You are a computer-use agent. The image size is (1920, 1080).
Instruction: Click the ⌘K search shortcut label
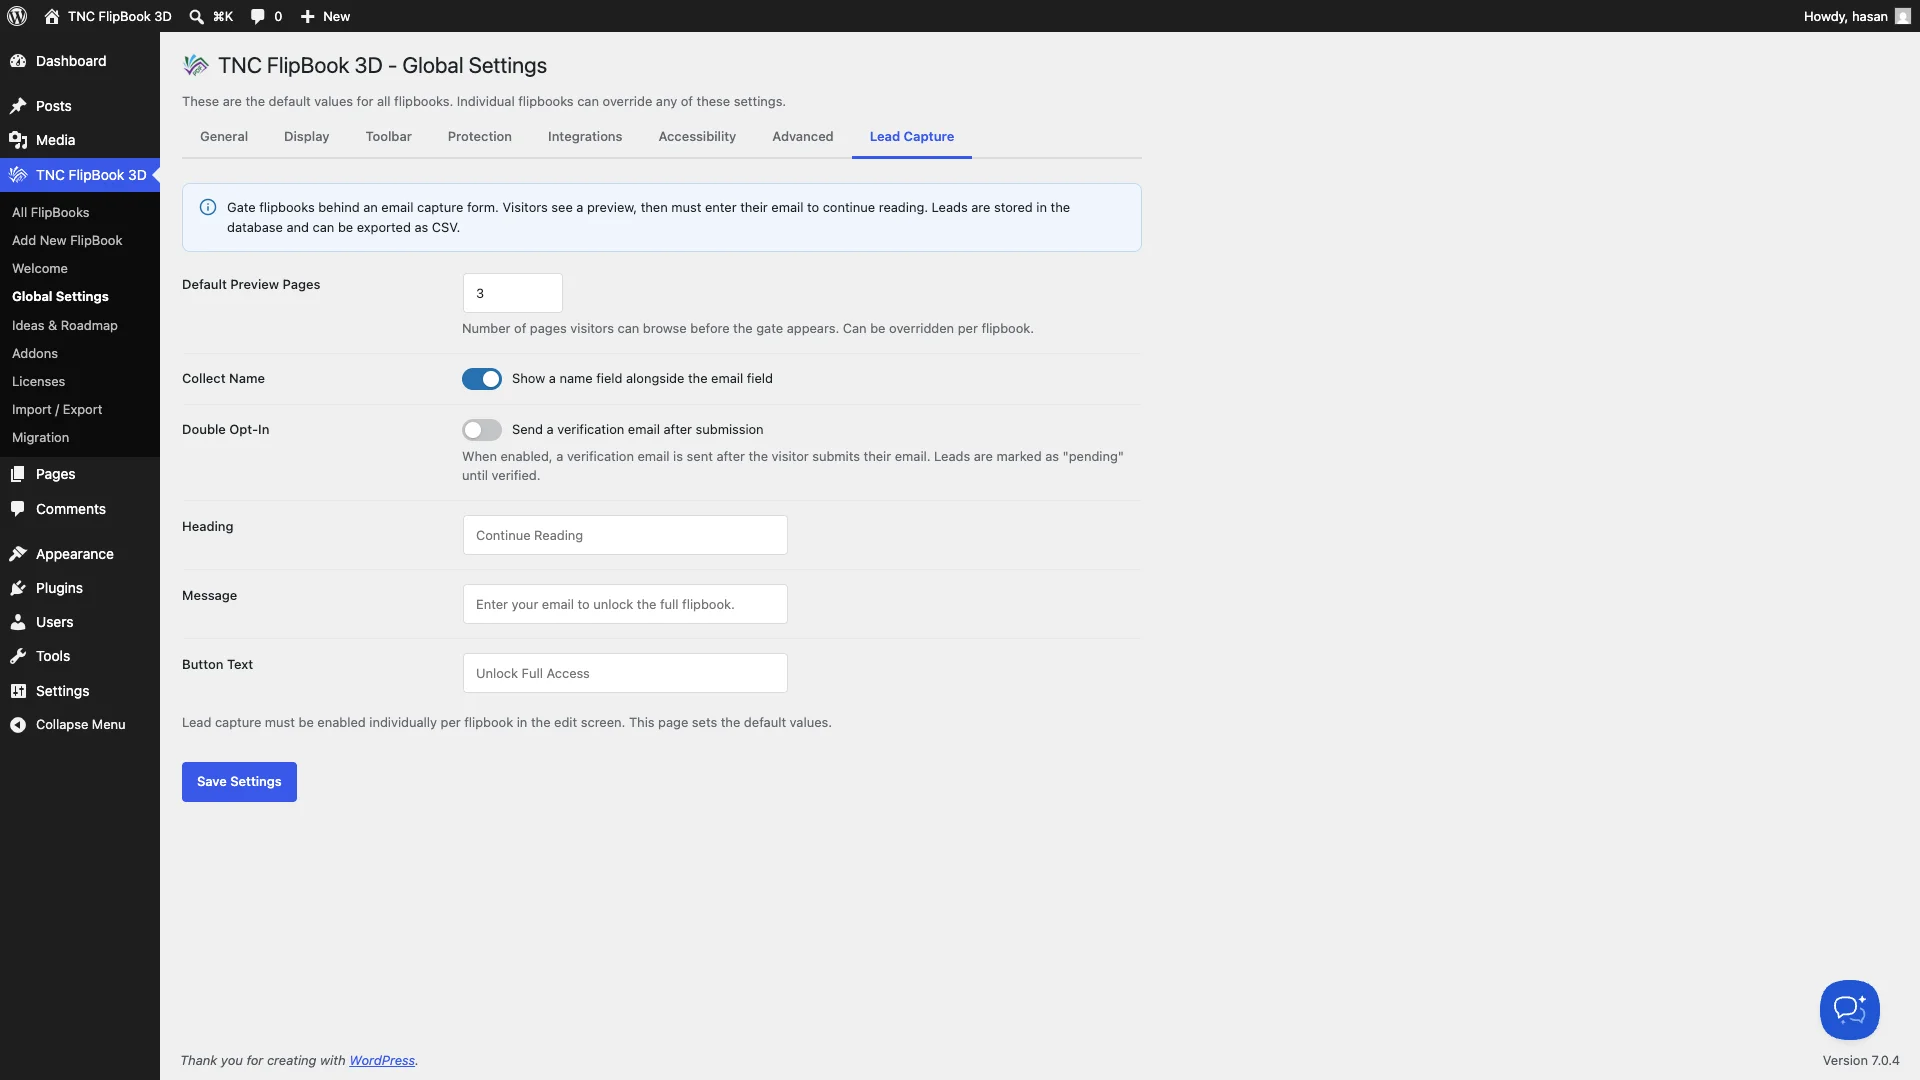pos(223,16)
